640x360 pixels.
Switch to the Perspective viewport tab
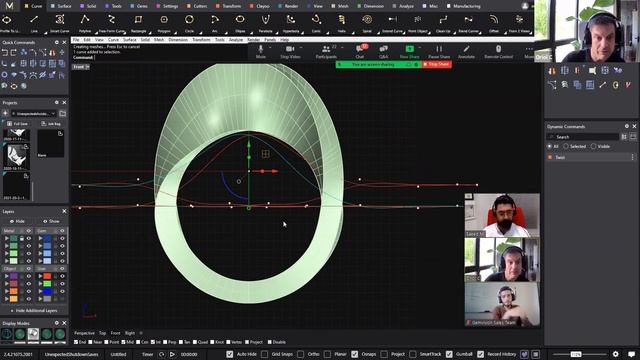pos(84,333)
